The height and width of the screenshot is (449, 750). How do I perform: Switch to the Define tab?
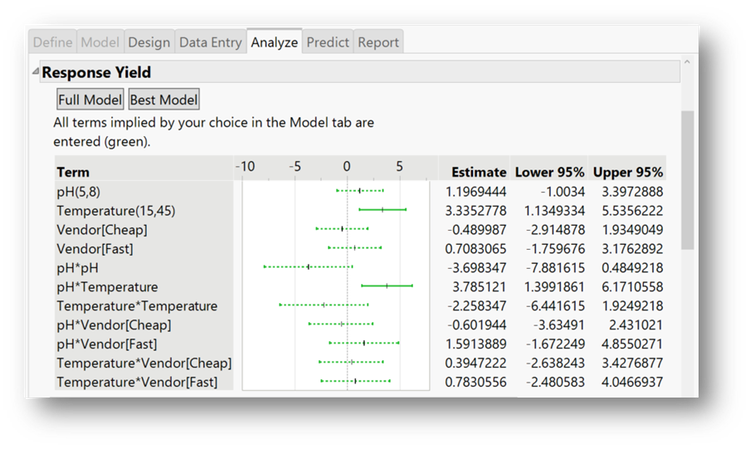point(50,42)
